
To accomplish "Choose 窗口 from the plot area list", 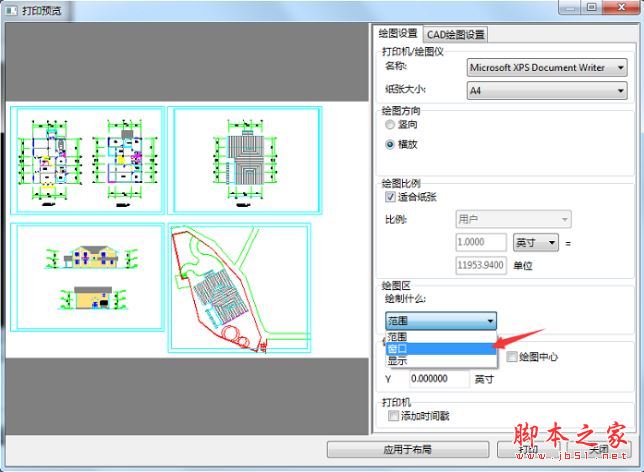I will [x=441, y=349].
